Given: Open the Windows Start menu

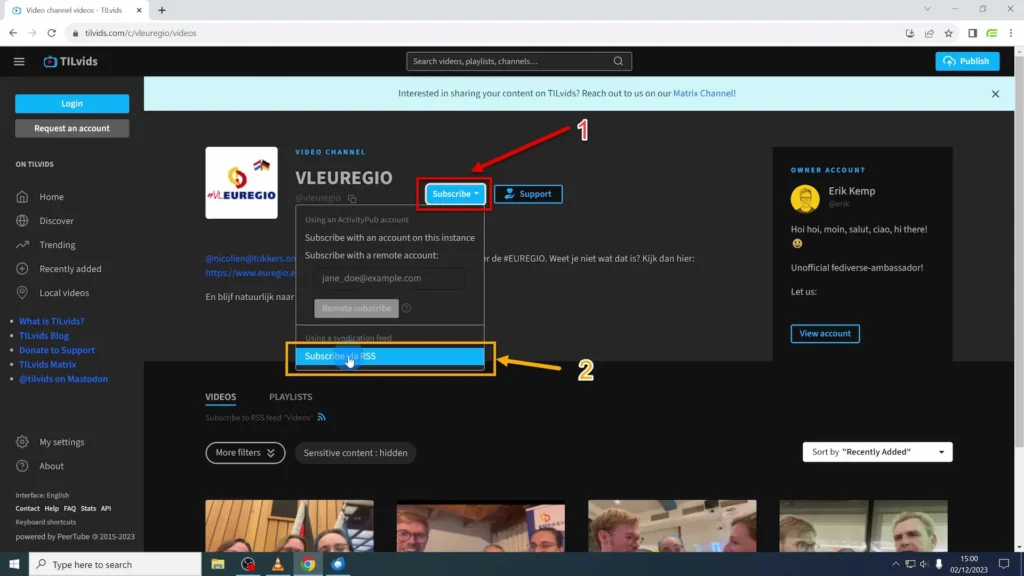Looking at the screenshot, I should coord(14,564).
